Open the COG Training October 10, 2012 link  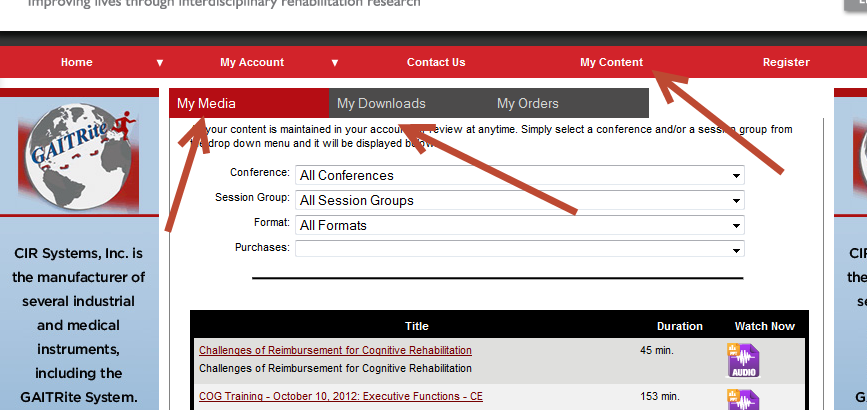340,396
